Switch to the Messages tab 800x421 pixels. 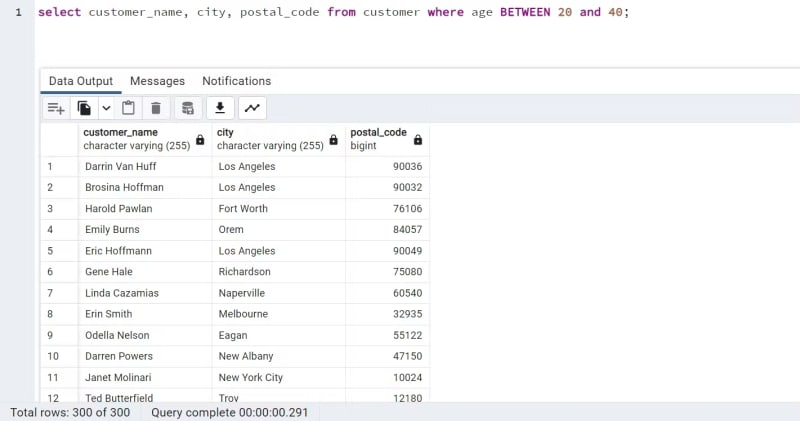point(157,81)
